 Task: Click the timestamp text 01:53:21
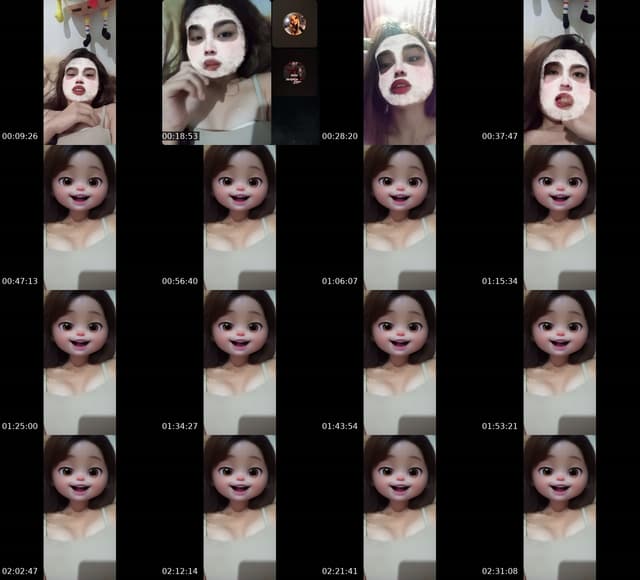pos(500,426)
